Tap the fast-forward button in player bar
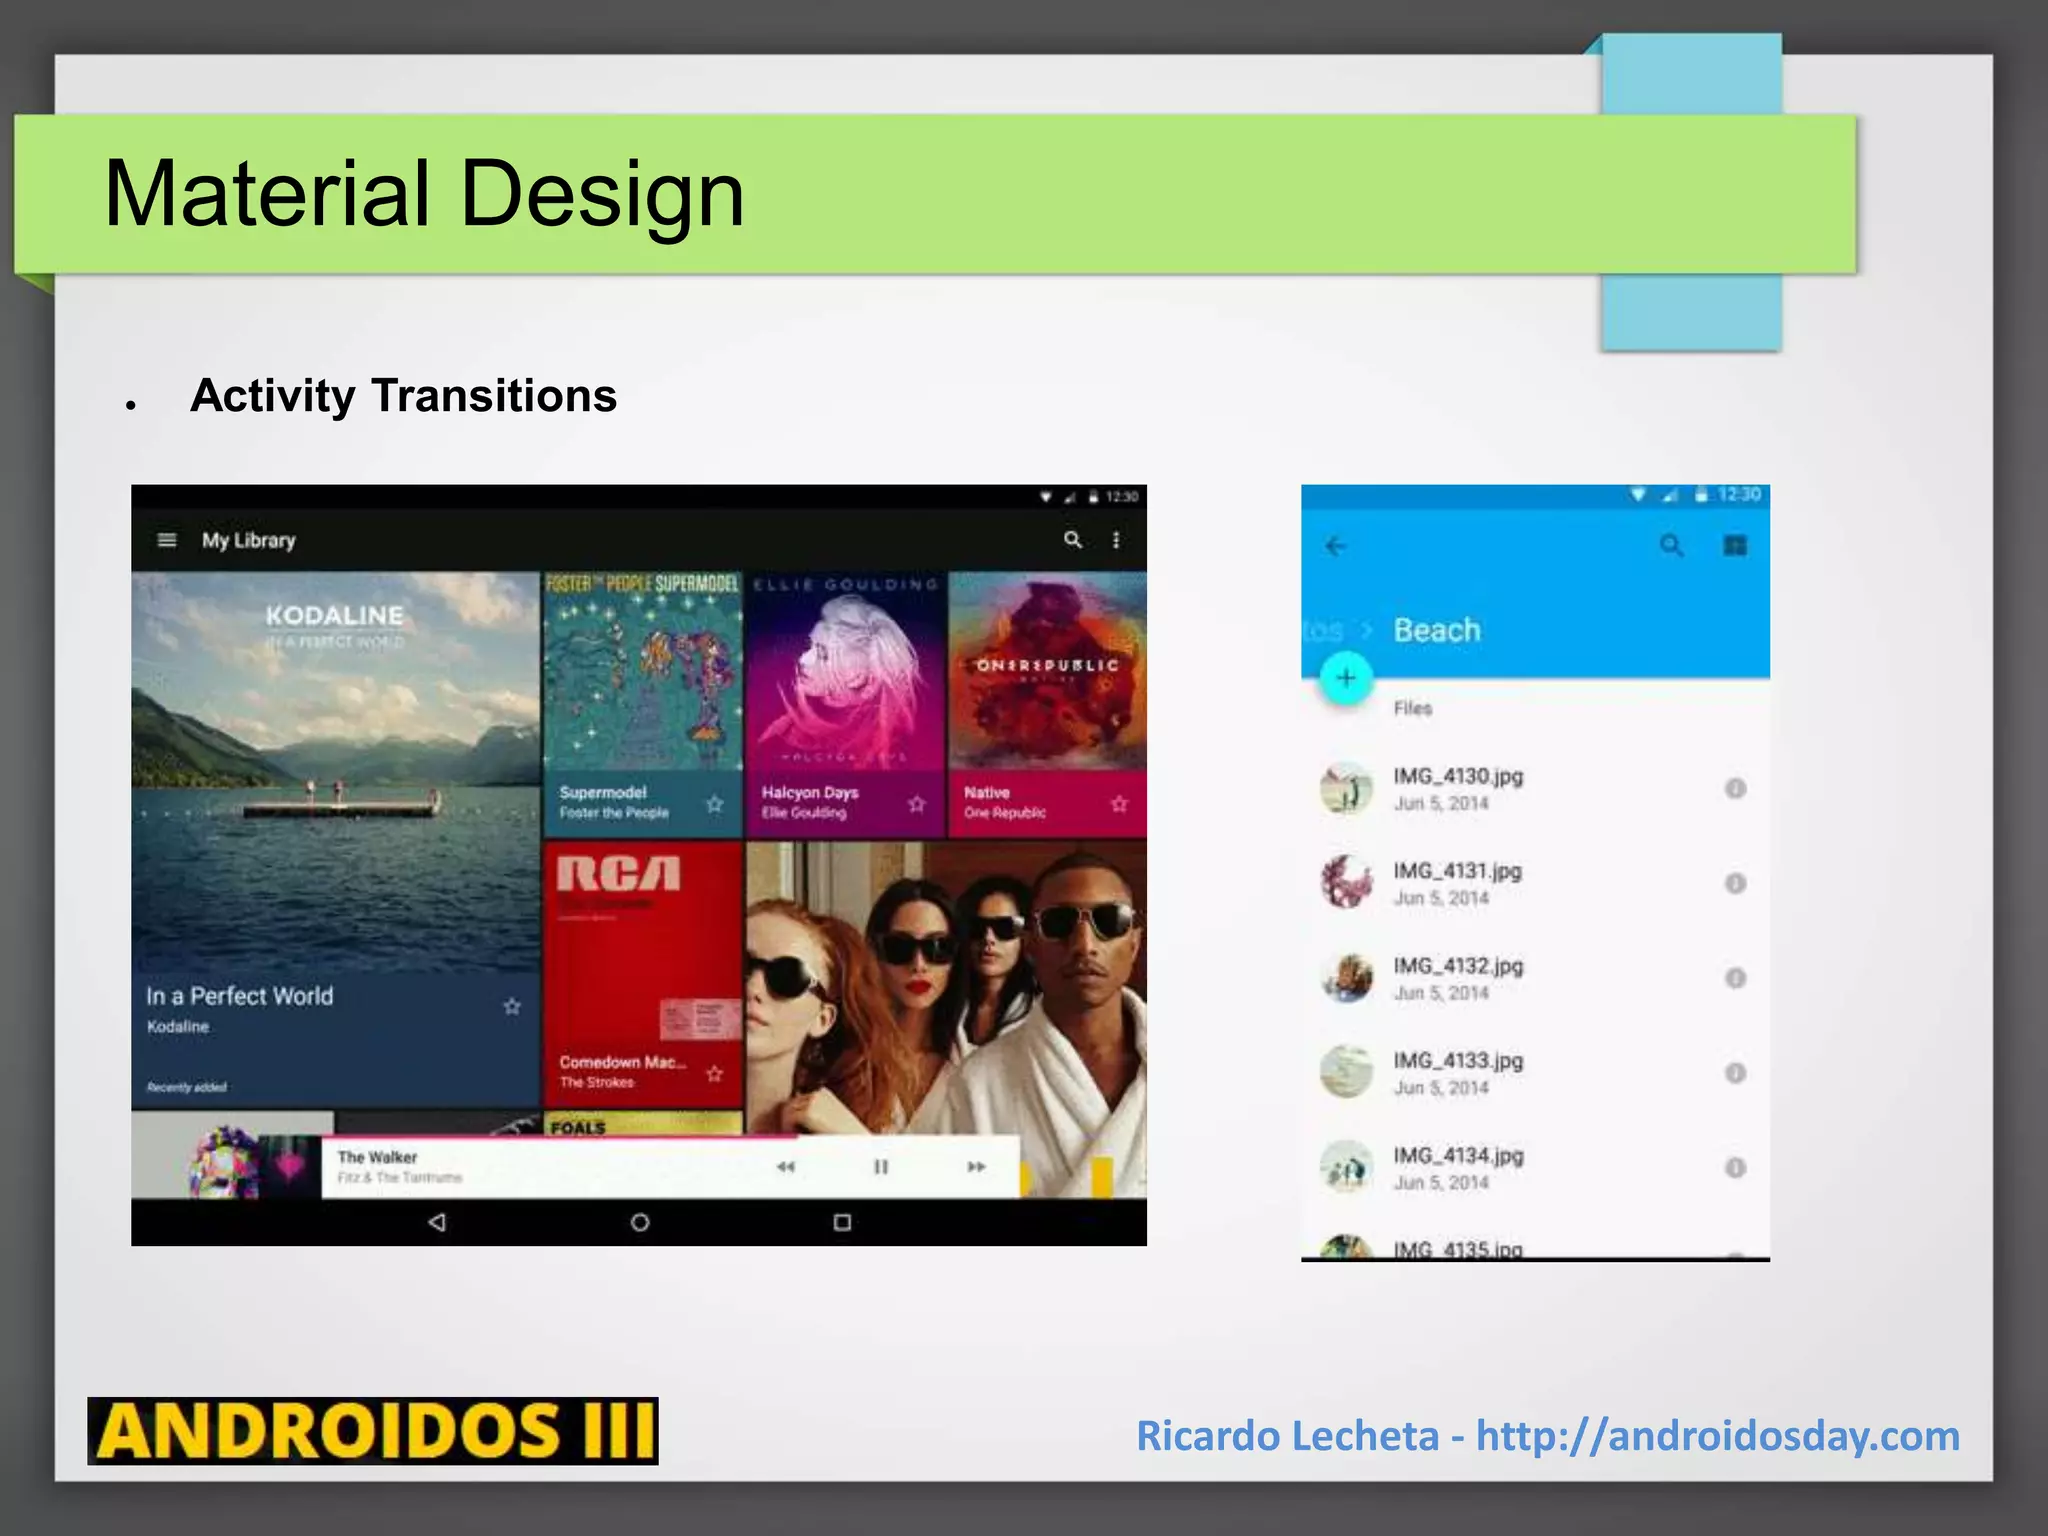The image size is (2048, 1536). coord(976,1167)
